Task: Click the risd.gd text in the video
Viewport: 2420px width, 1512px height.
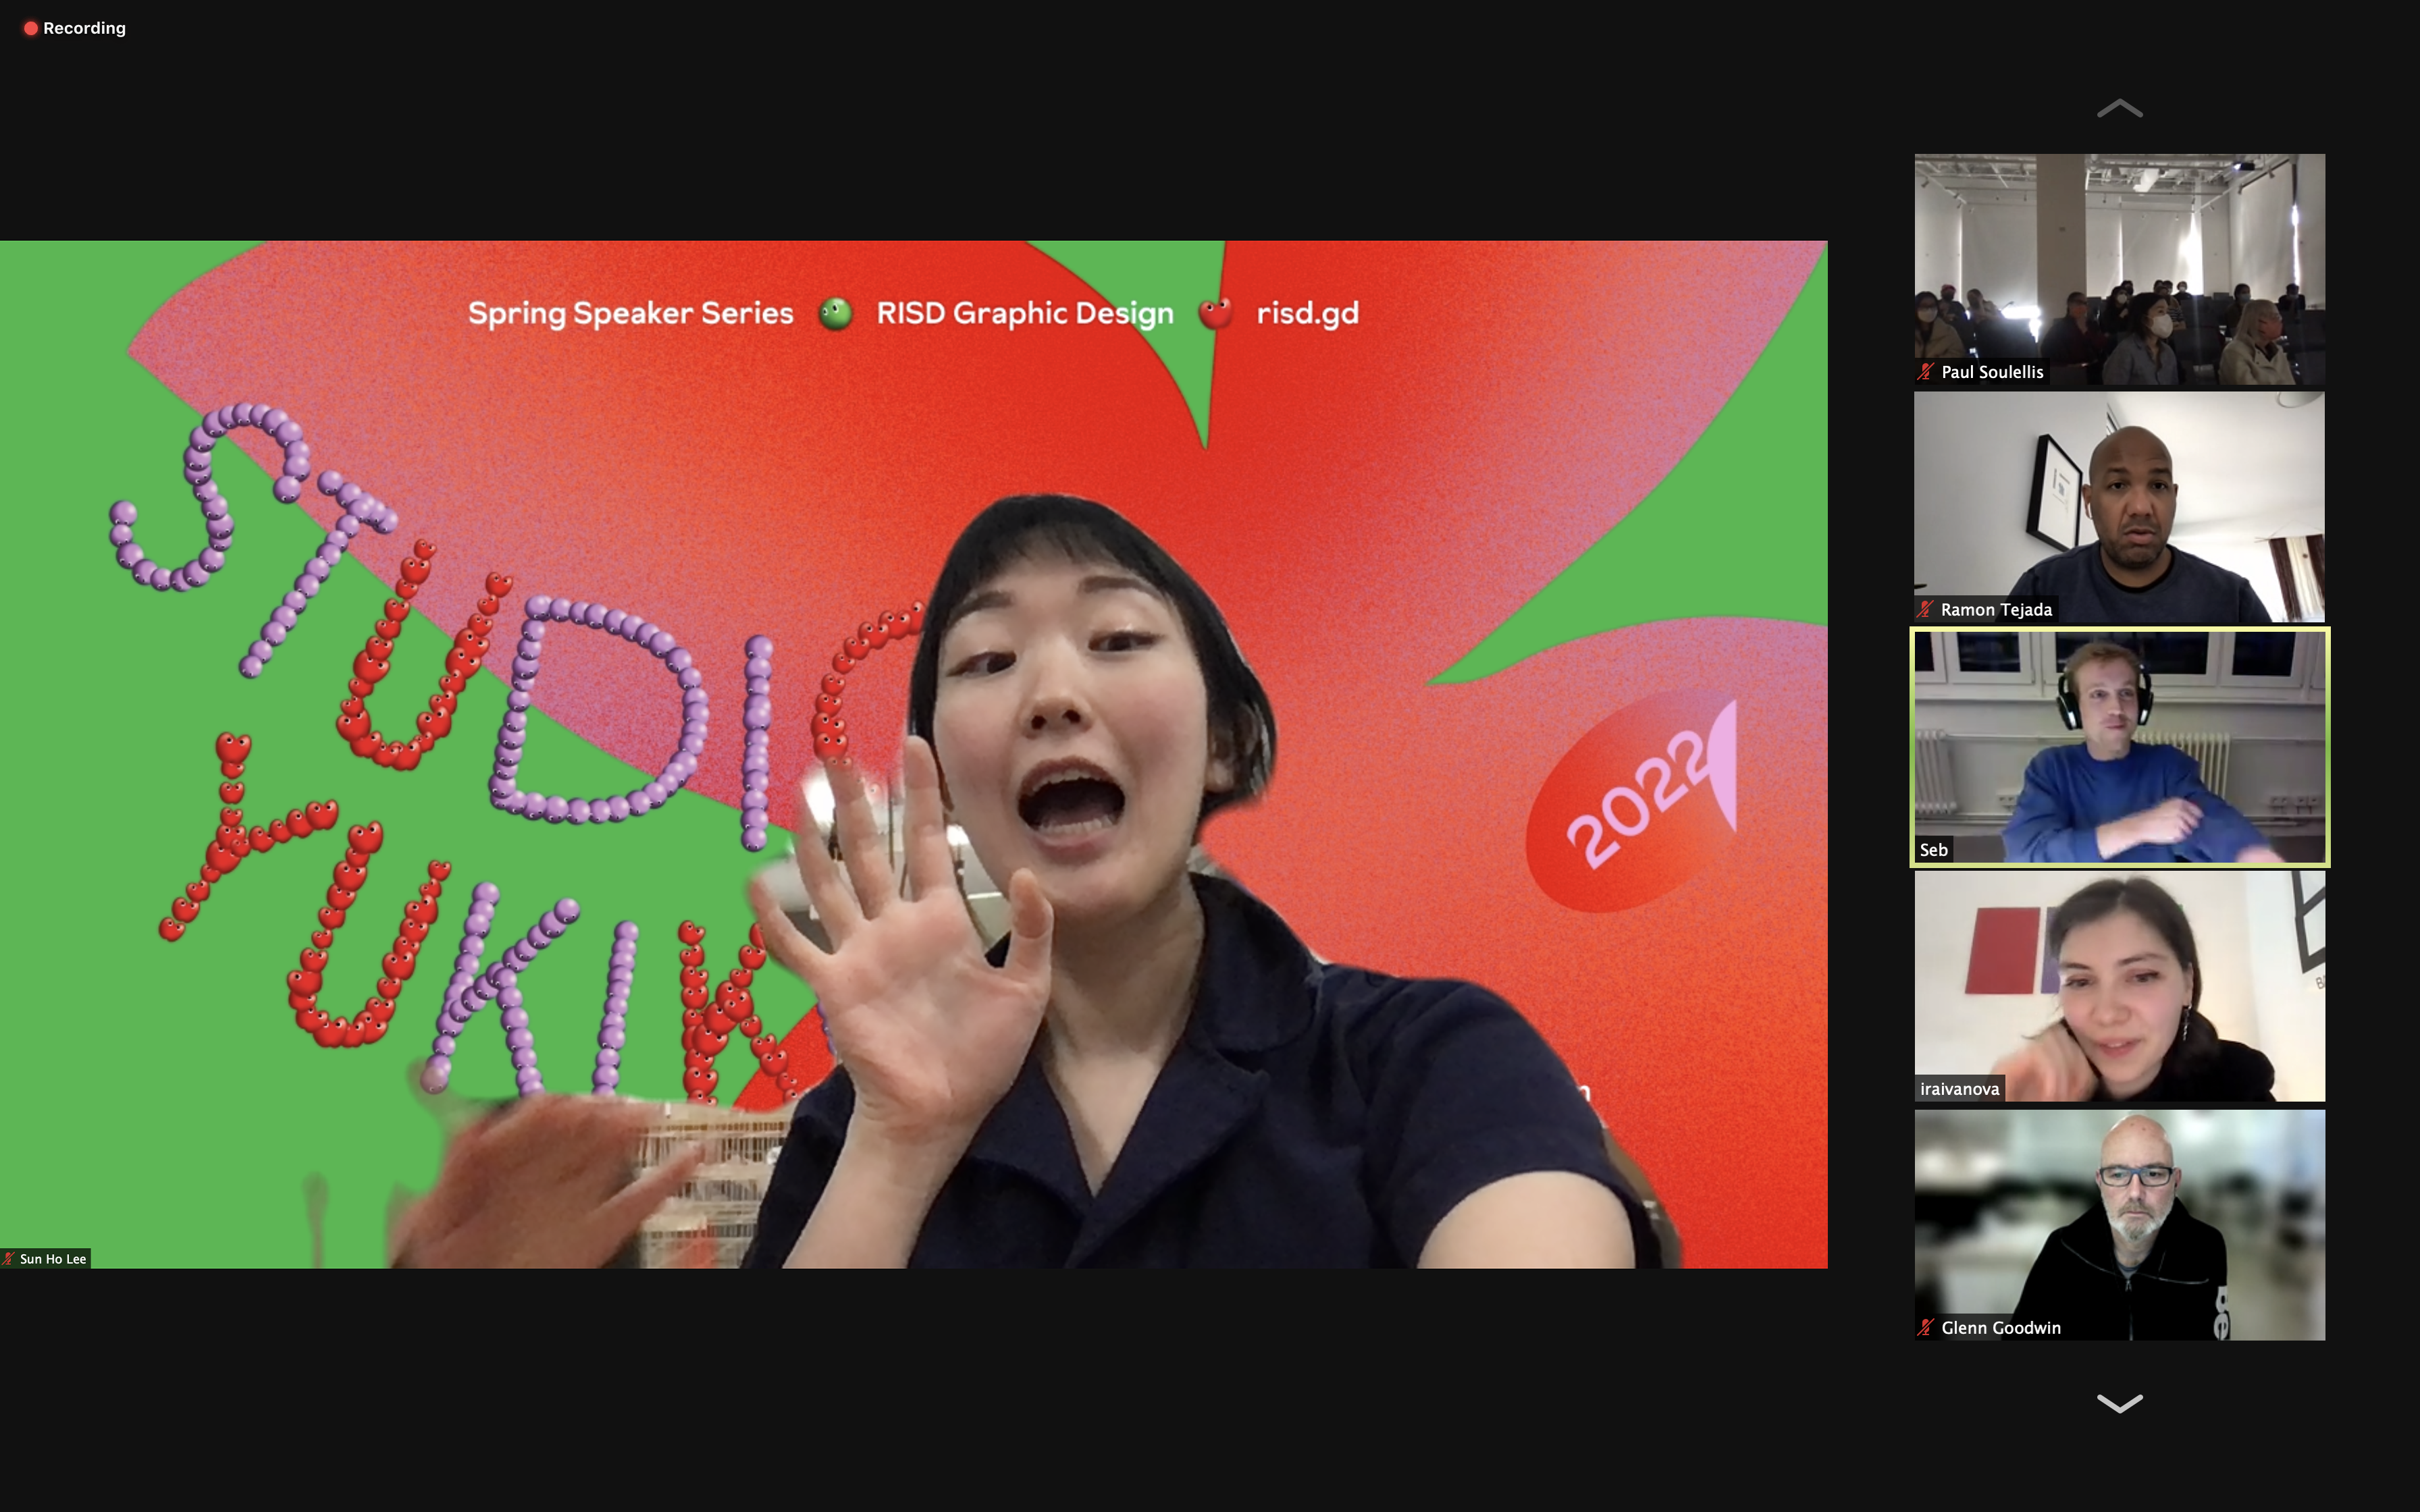Action: click(x=1307, y=314)
